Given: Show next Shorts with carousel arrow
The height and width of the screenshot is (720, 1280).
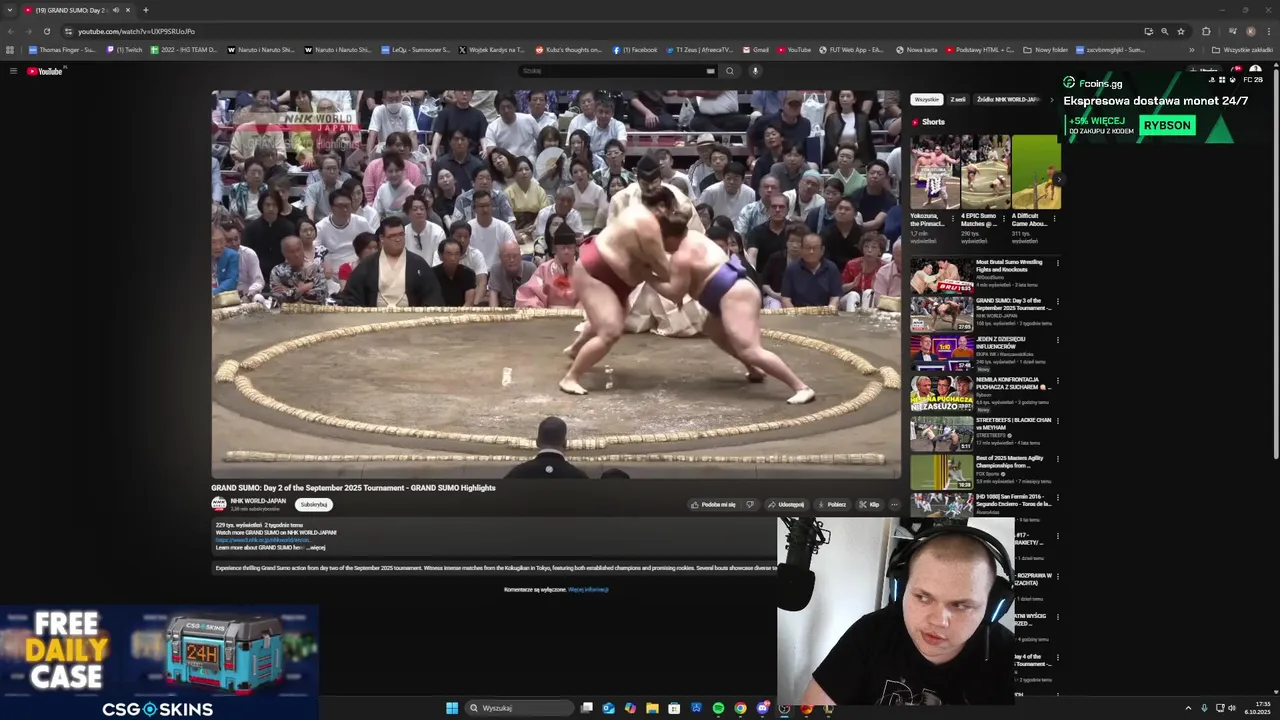Looking at the screenshot, I should (1057, 180).
